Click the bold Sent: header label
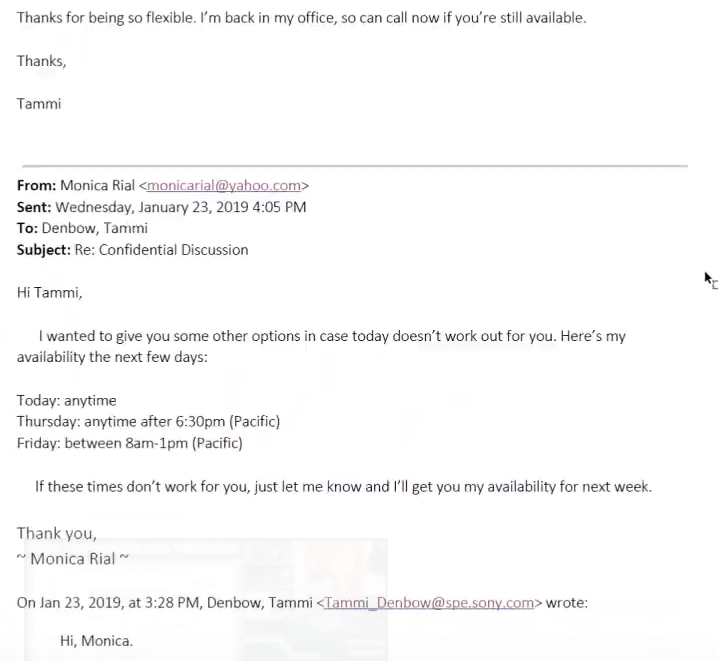Image resolution: width=718 pixels, height=661 pixels. coord(34,207)
